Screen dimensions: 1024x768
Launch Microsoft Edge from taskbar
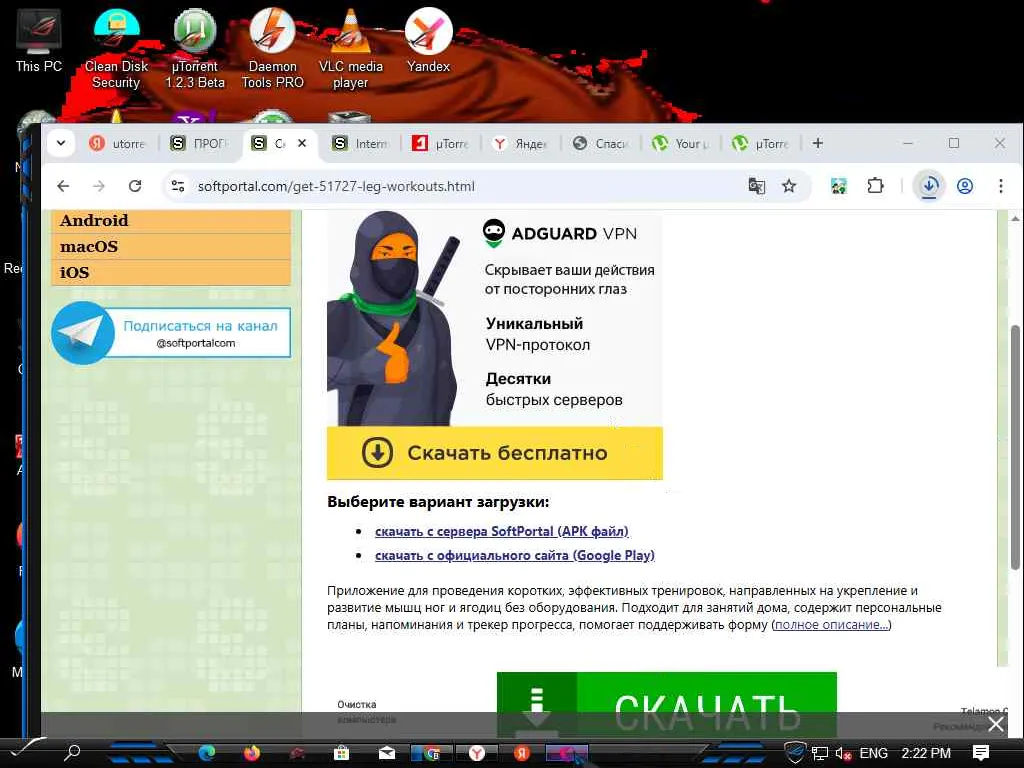click(207, 753)
